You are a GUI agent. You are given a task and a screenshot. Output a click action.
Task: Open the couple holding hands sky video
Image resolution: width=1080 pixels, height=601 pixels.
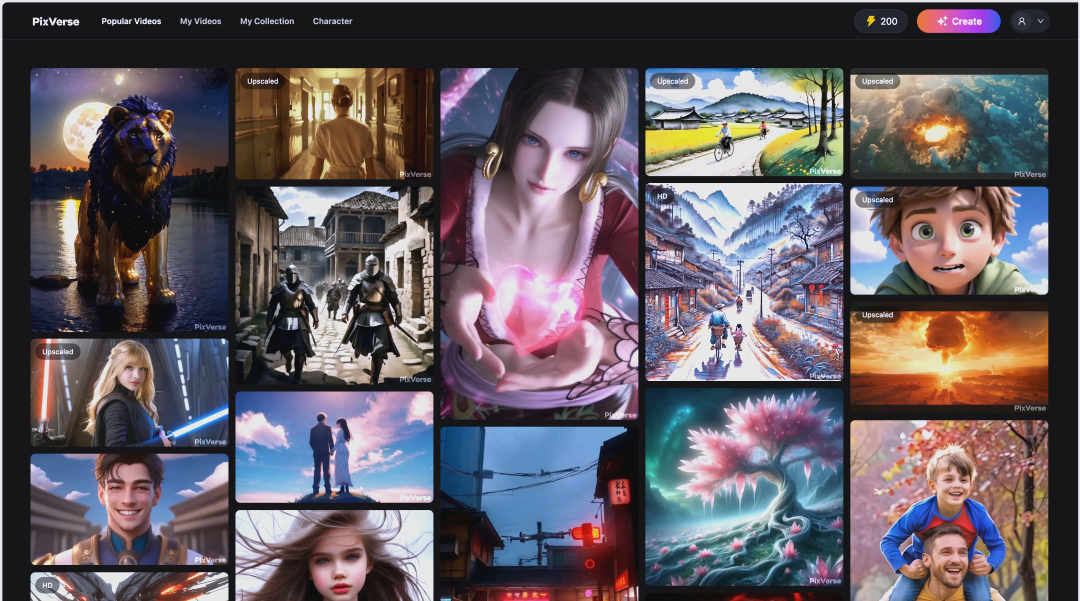334,447
